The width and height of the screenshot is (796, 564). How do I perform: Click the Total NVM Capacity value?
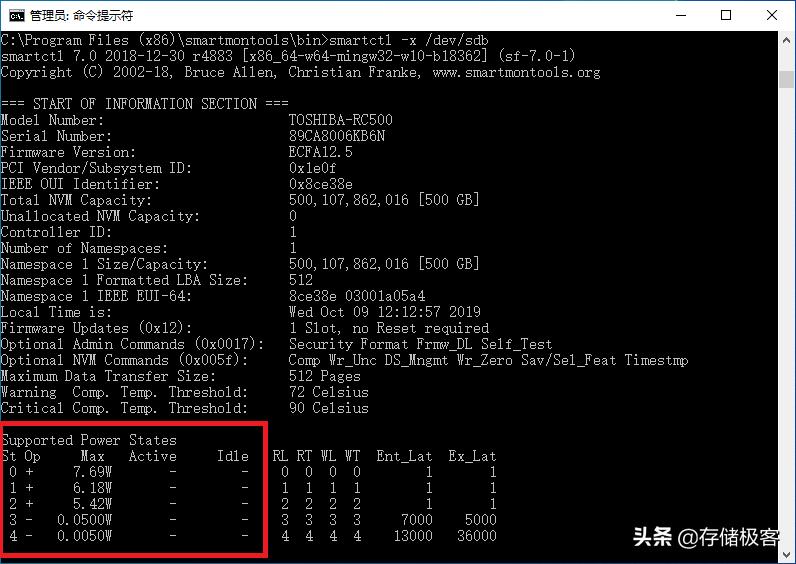pyautogui.click(x=384, y=200)
